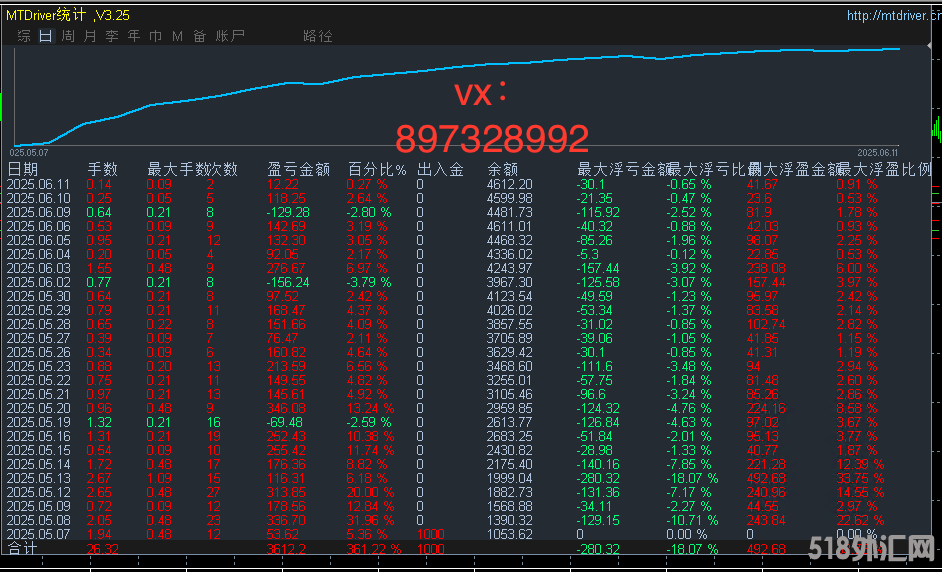Image resolution: width=942 pixels, height=572 pixels.
Task: Select the 2025.05.19 row date
Action: (39, 423)
